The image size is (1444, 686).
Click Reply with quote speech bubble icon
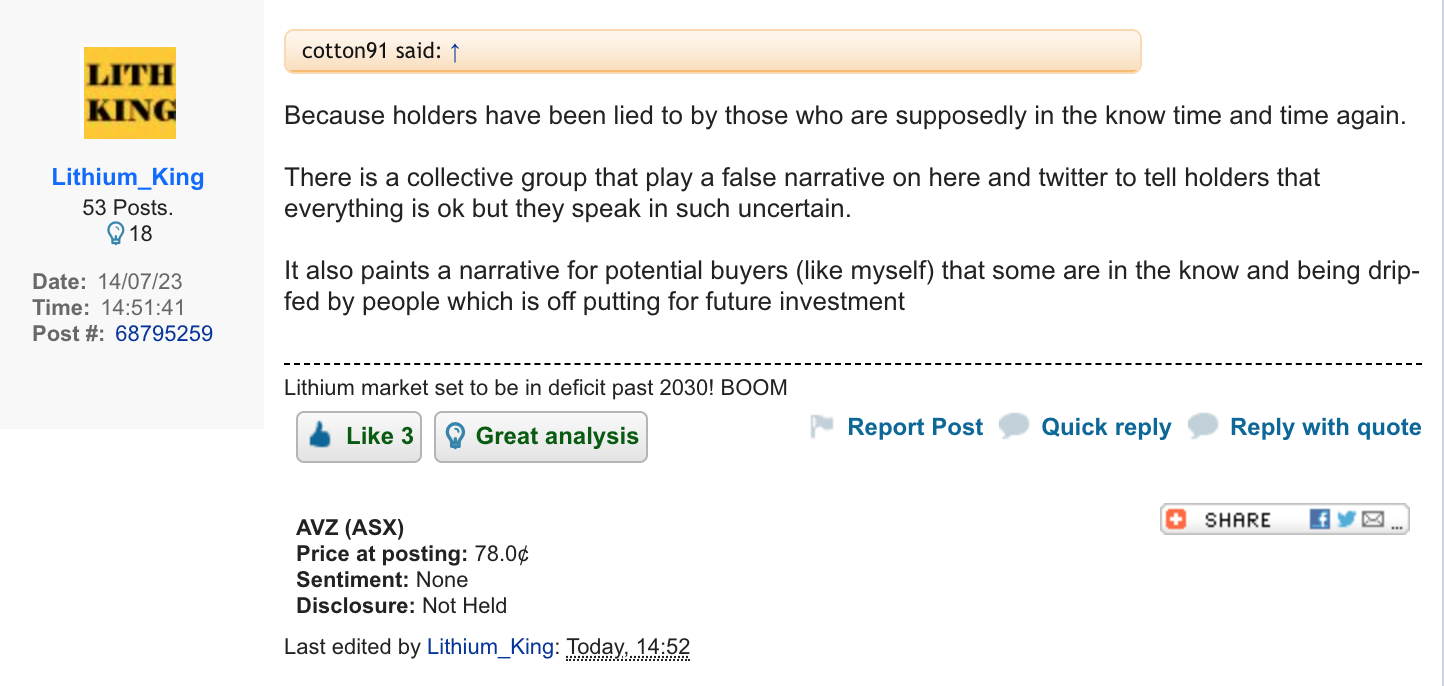click(x=1203, y=427)
